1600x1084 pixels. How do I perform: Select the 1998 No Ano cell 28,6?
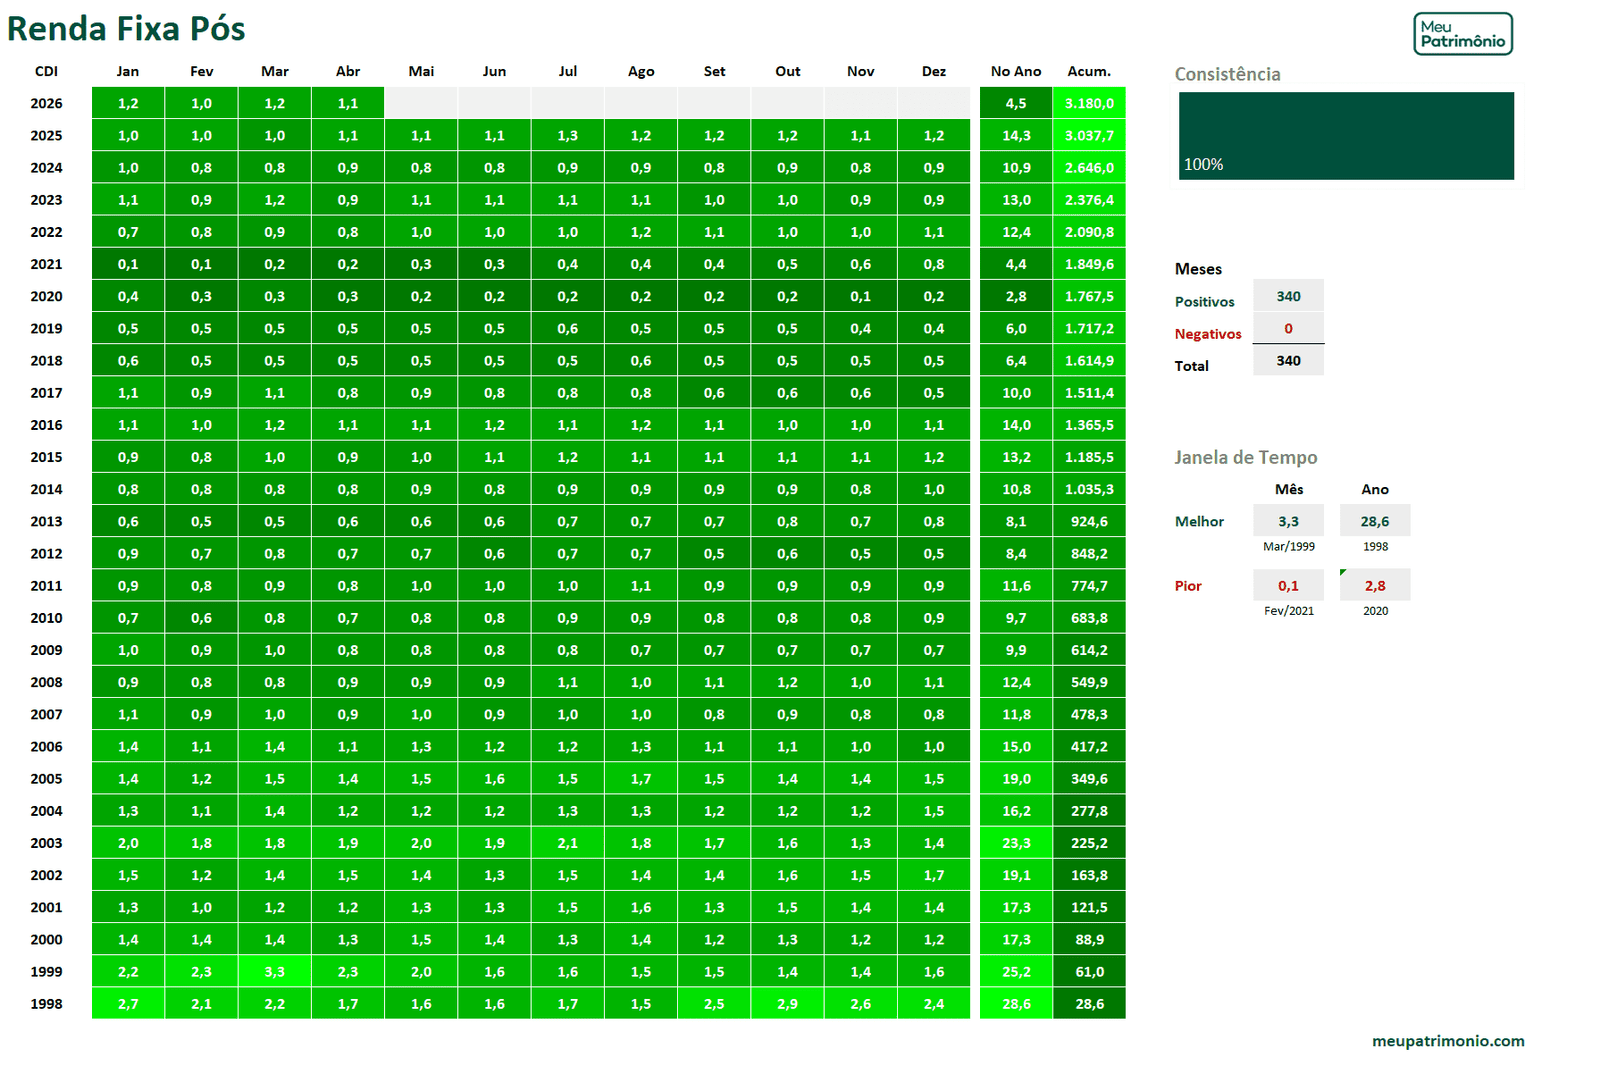1016,1003
